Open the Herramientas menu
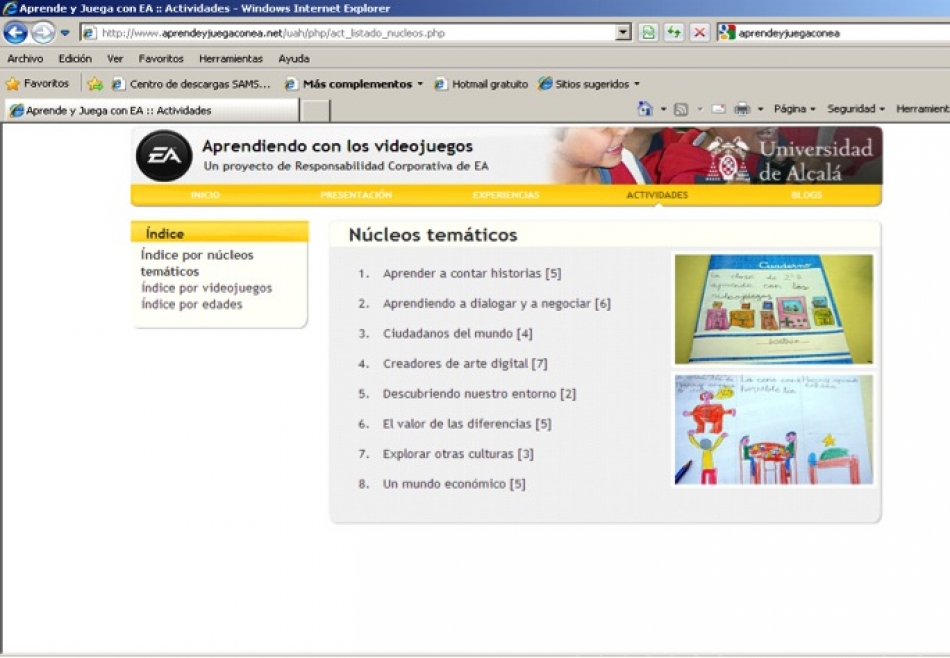 [x=231, y=59]
